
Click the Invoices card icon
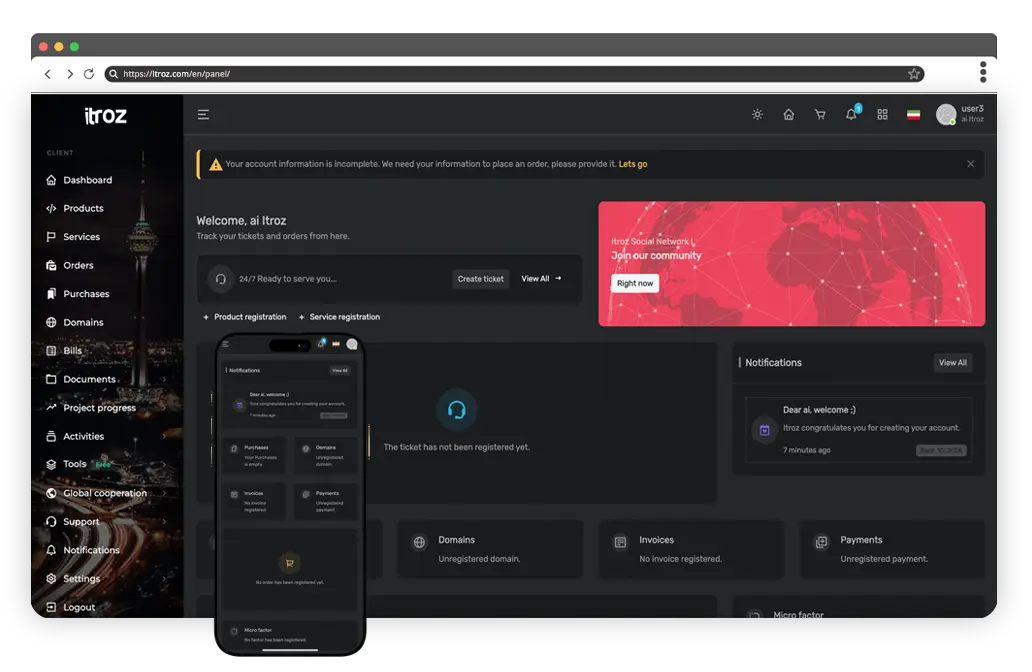(620, 542)
